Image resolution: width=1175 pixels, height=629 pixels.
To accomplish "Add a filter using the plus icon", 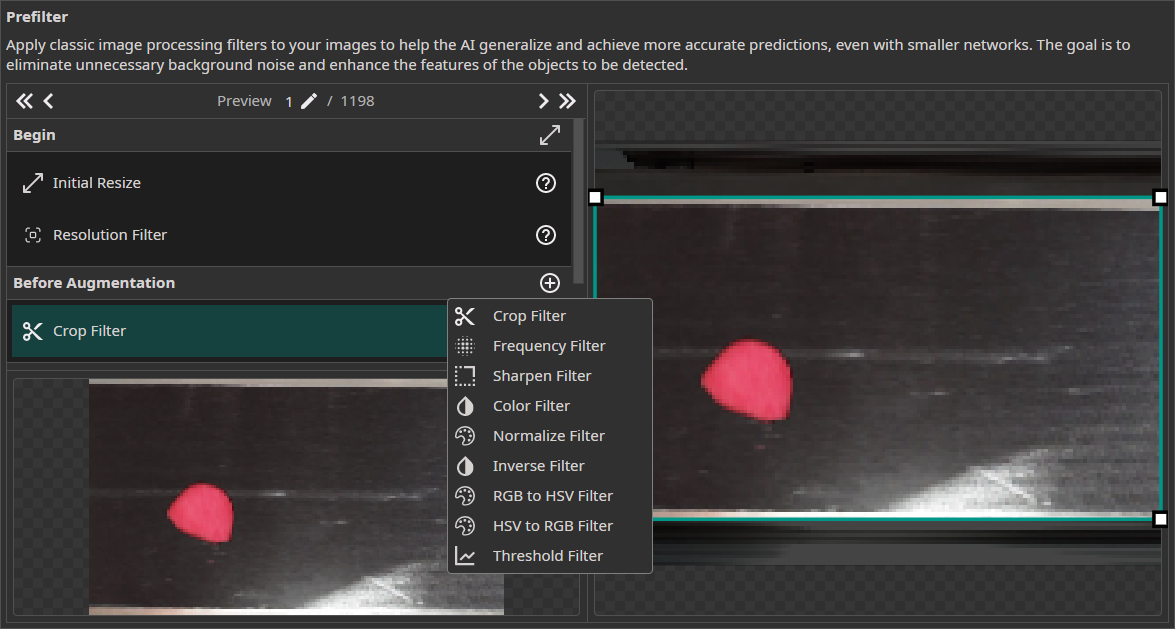I will [549, 283].
